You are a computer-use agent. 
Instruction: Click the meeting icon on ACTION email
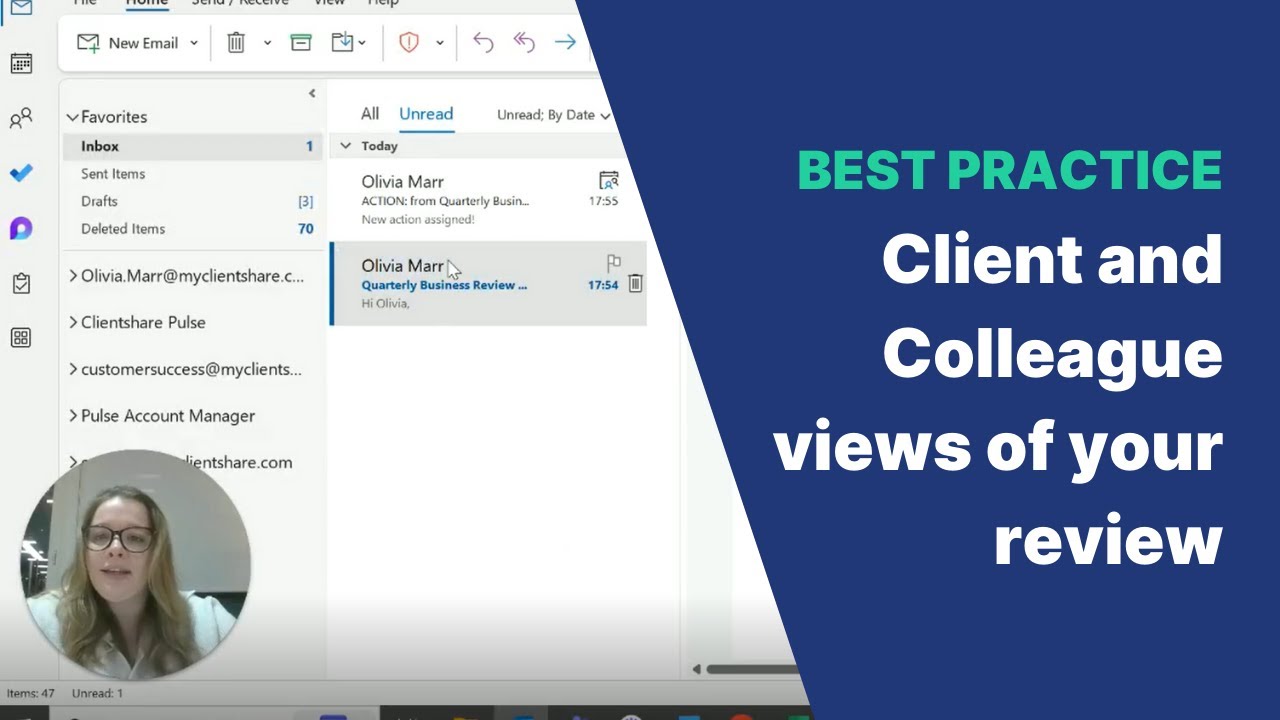(608, 181)
